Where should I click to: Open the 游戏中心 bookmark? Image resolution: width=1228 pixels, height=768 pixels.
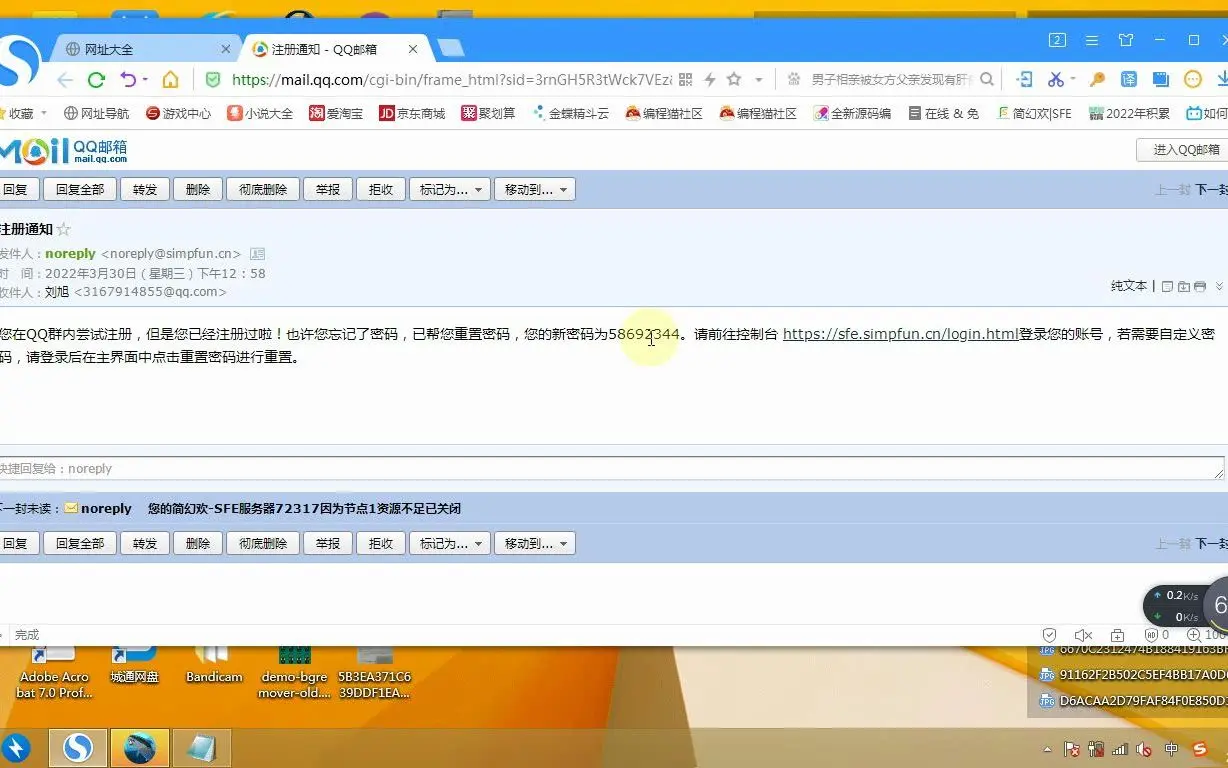pyautogui.click(x=179, y=113)
